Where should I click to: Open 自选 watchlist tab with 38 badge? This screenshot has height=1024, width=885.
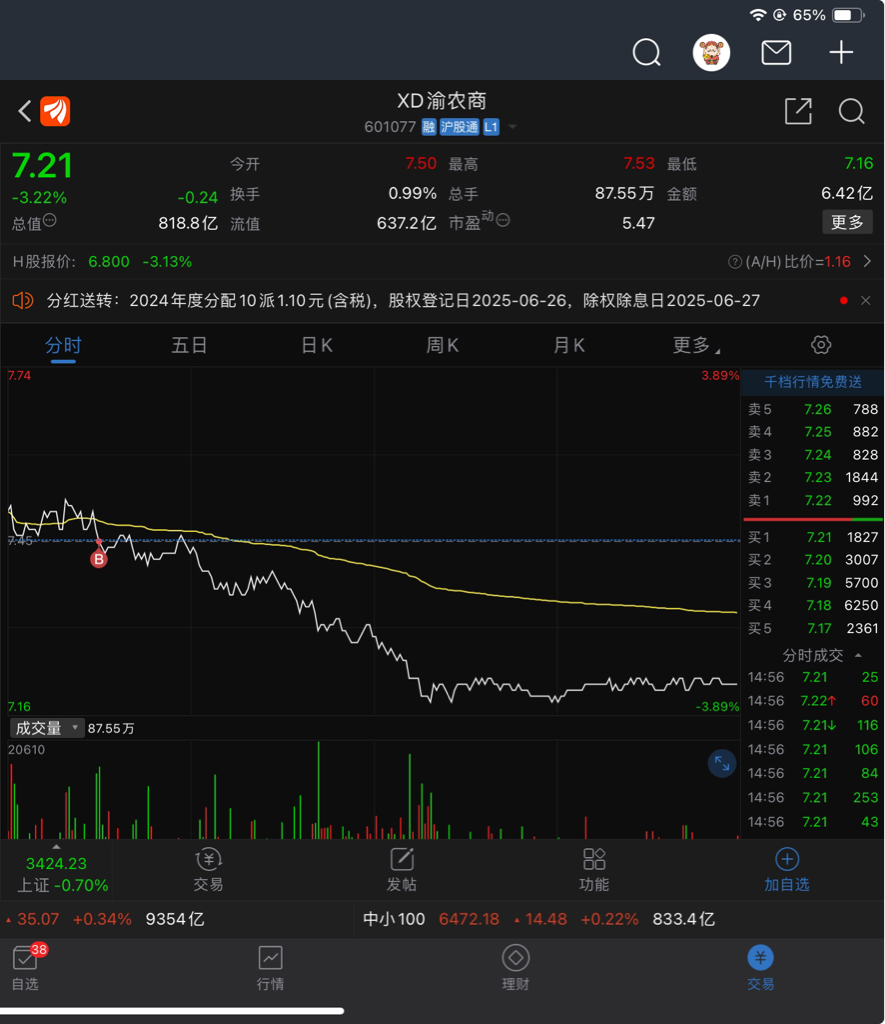coord(26,967)
